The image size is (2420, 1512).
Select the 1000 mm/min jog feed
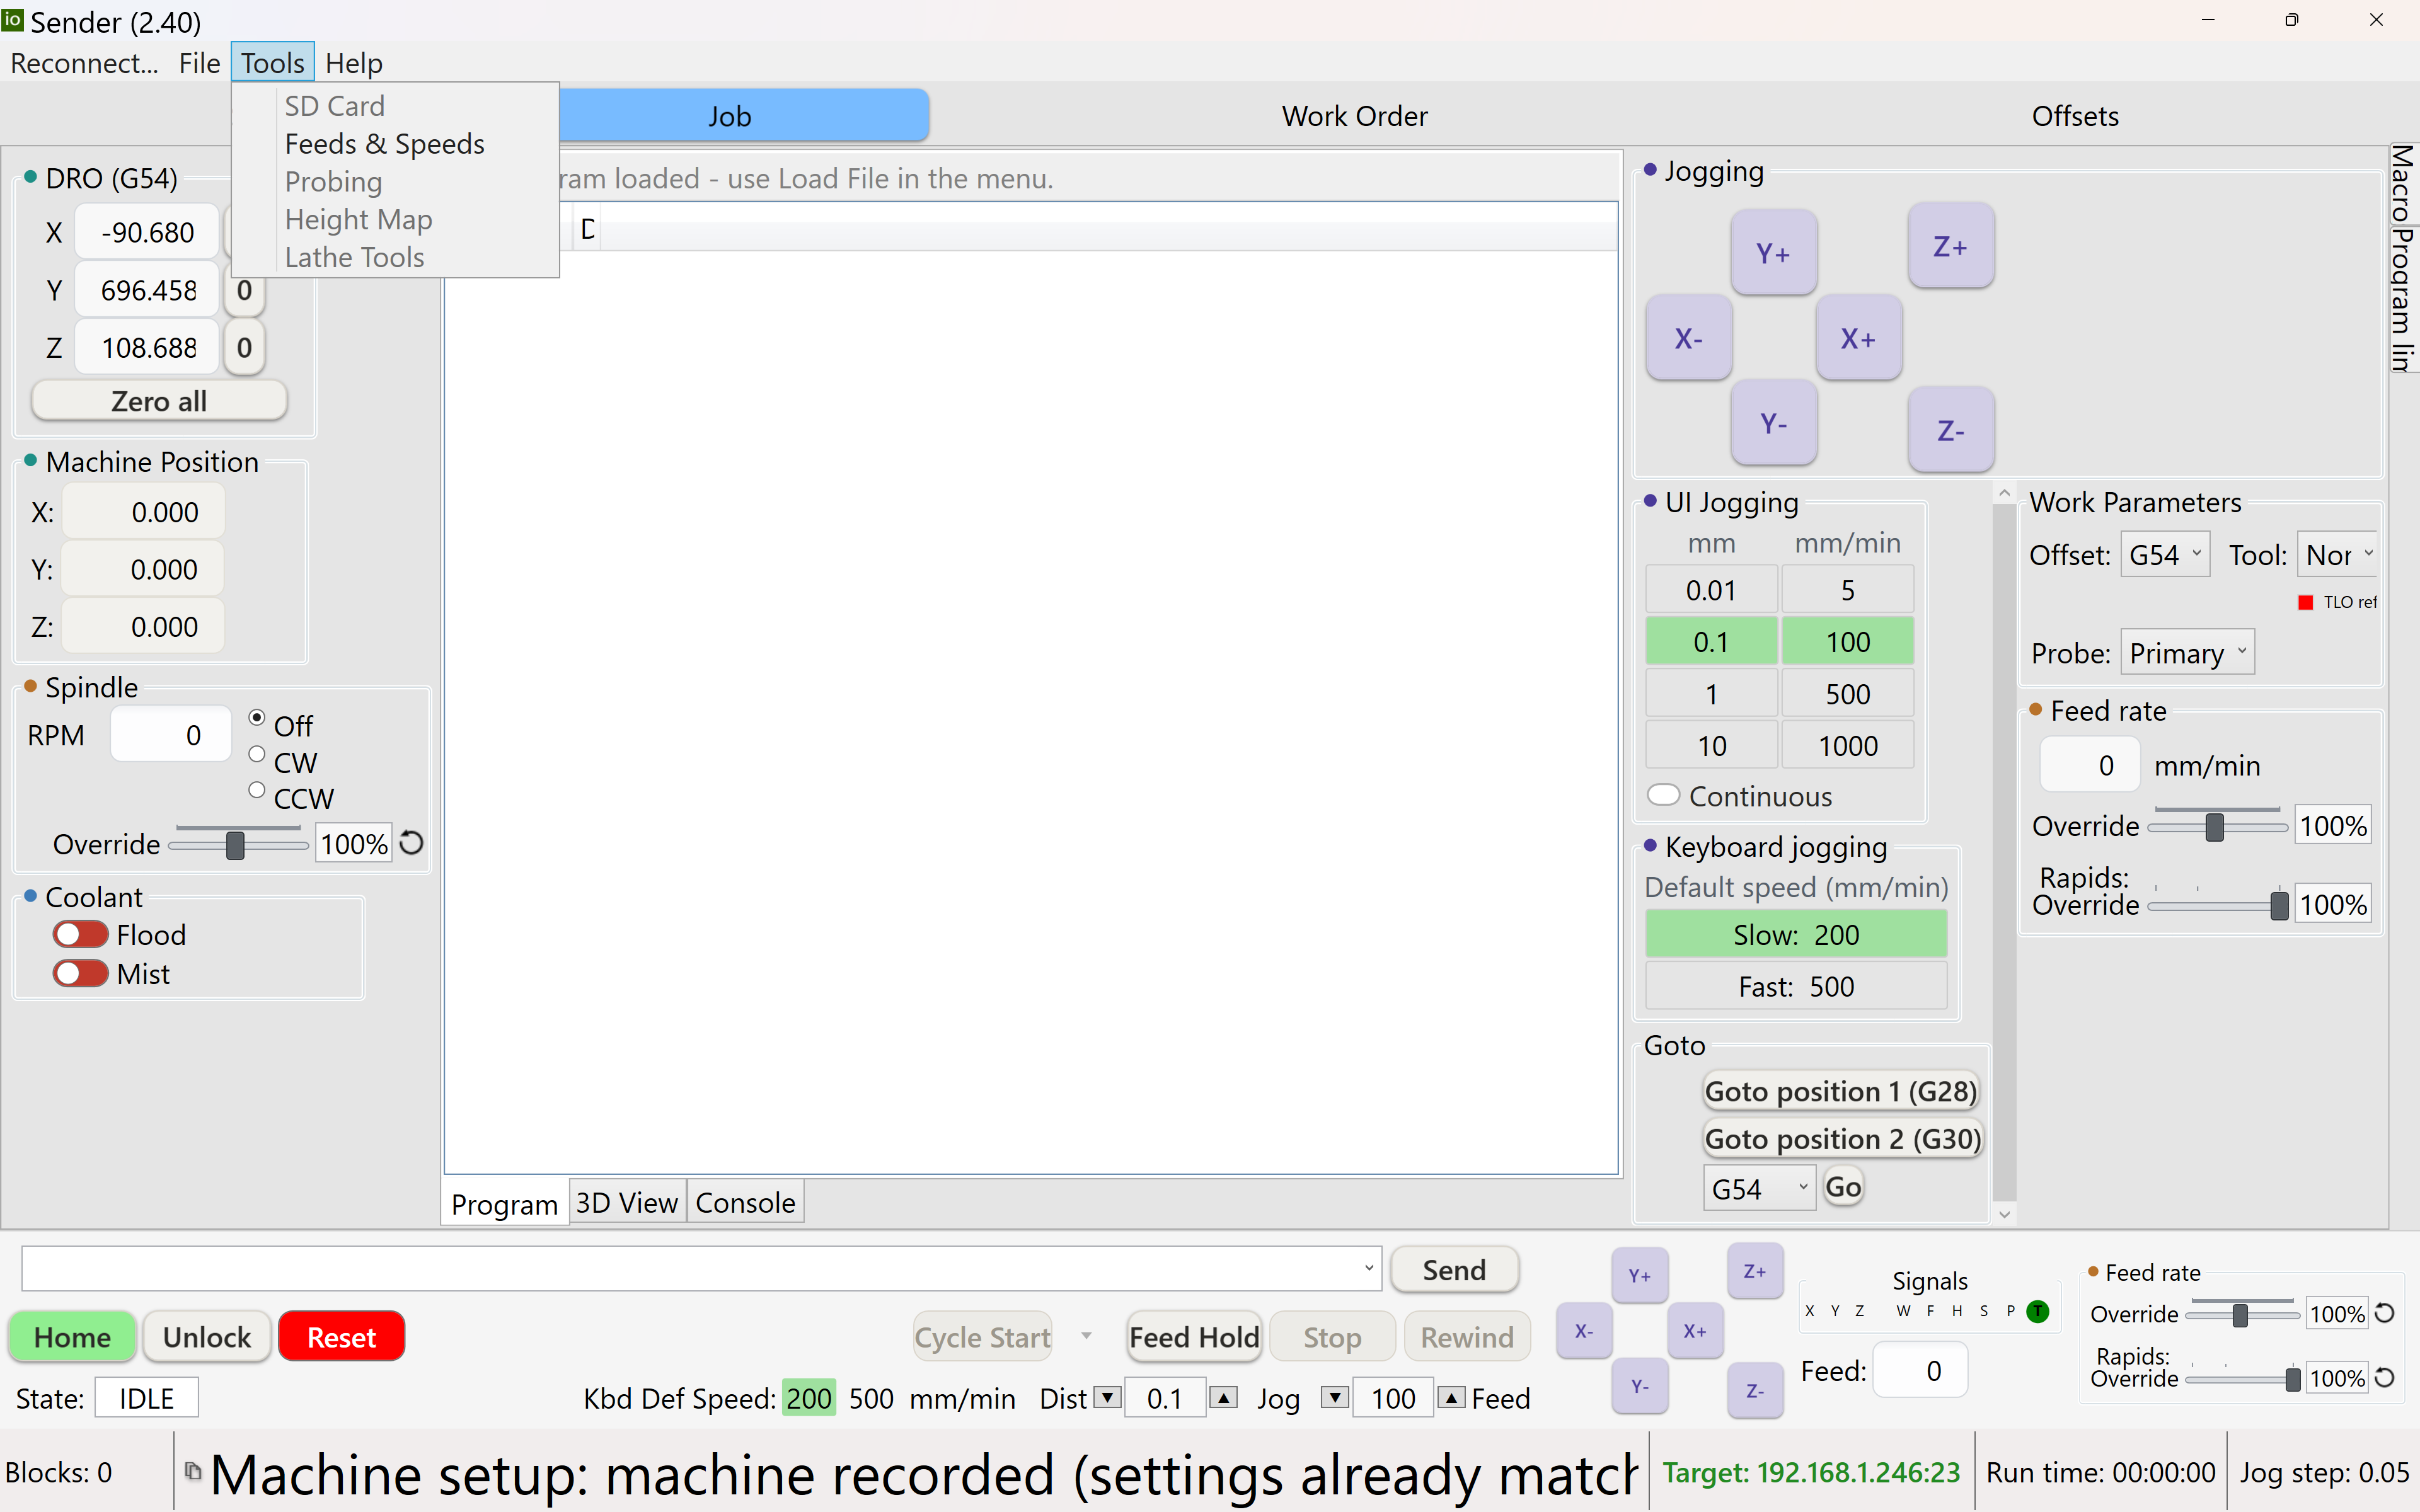click(1847, 745)
